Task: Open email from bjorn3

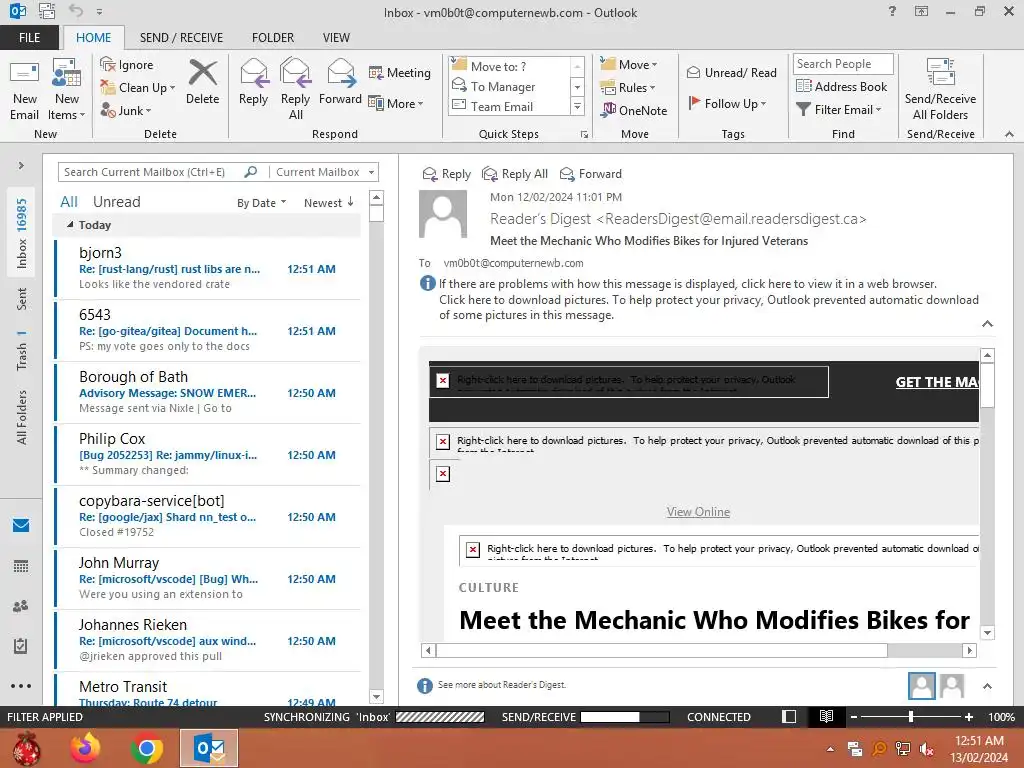Action: tap(208, 268)
